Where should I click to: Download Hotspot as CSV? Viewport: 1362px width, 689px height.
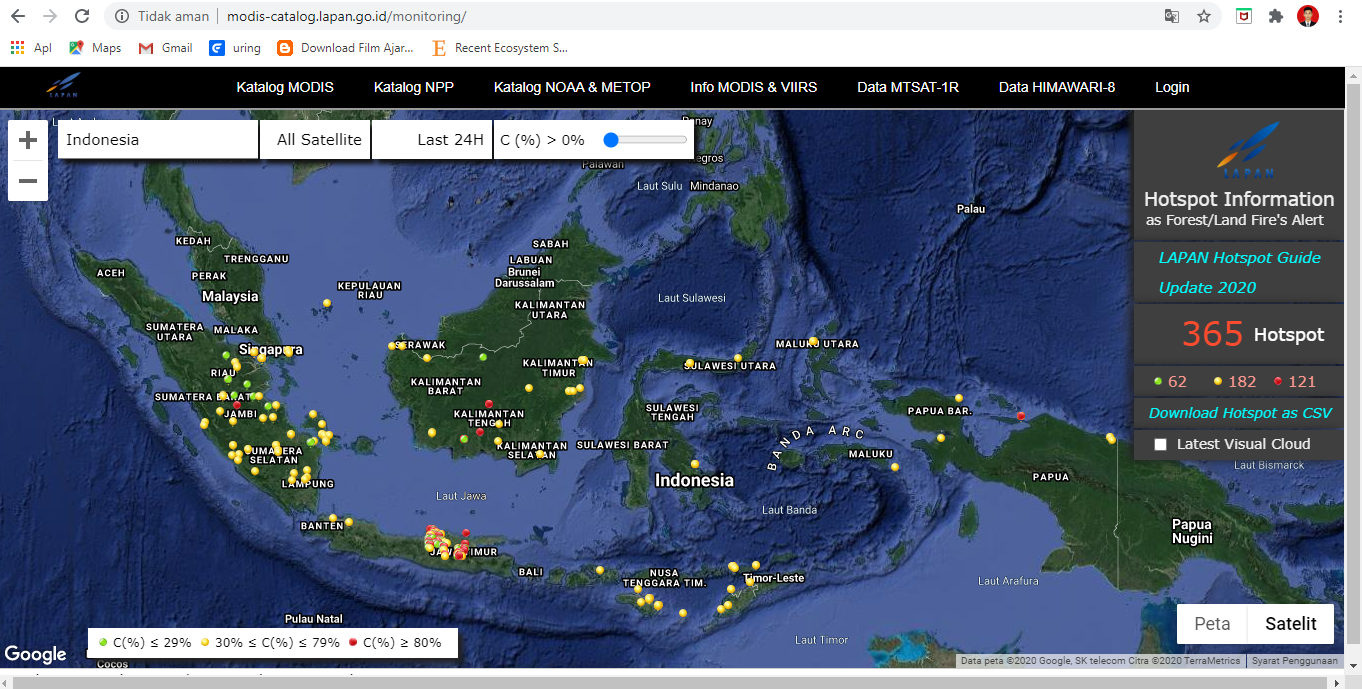click(1240, 413)
